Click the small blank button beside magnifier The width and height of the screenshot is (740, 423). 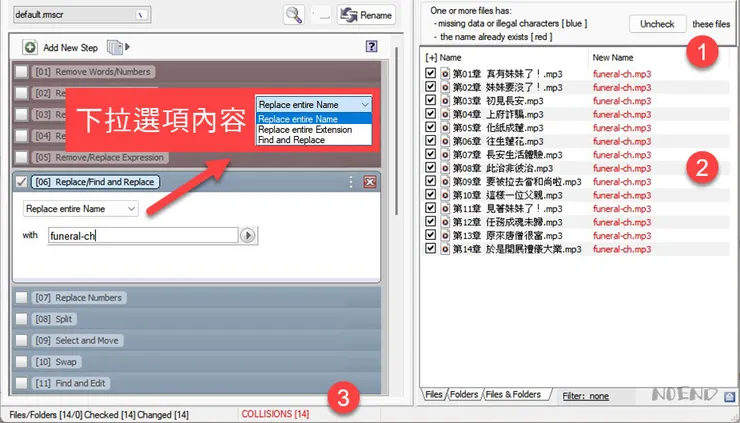(321, 15)
